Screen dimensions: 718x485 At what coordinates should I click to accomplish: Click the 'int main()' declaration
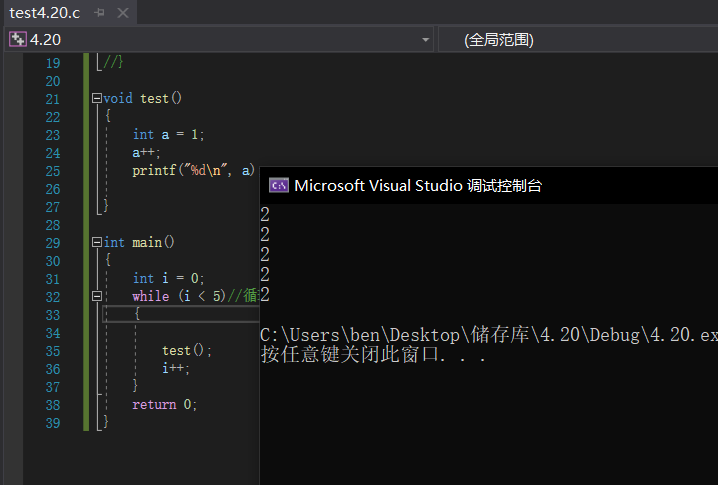pyautogui.click(x=139, y=242)
